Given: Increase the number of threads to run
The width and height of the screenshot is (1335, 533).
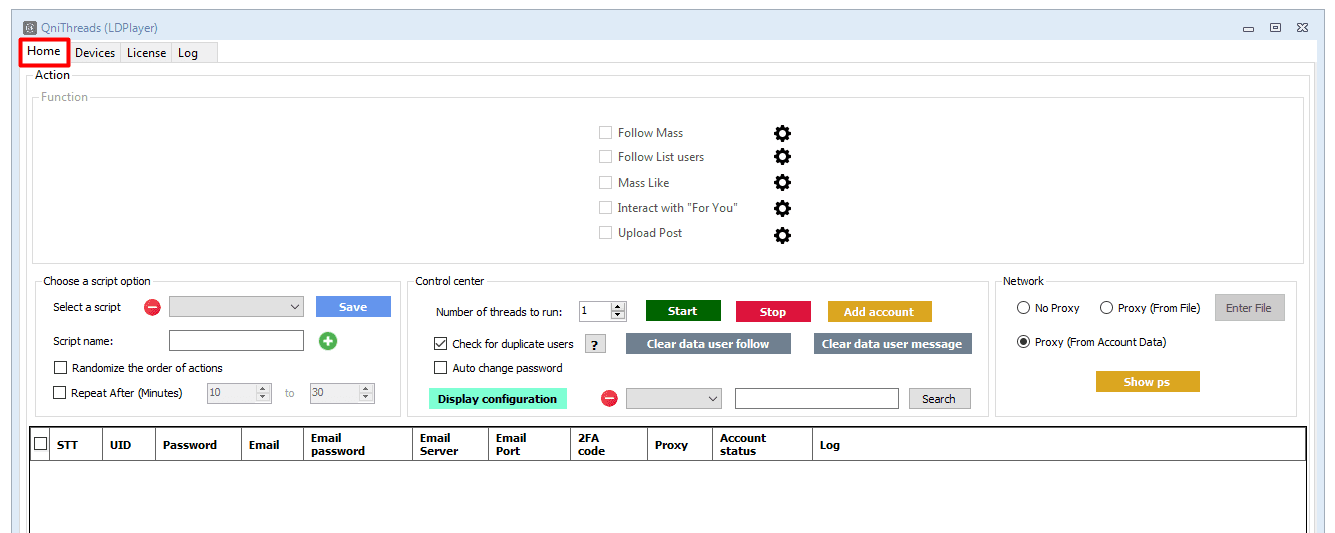Looking at the screenshot, I should click(618, 307).
